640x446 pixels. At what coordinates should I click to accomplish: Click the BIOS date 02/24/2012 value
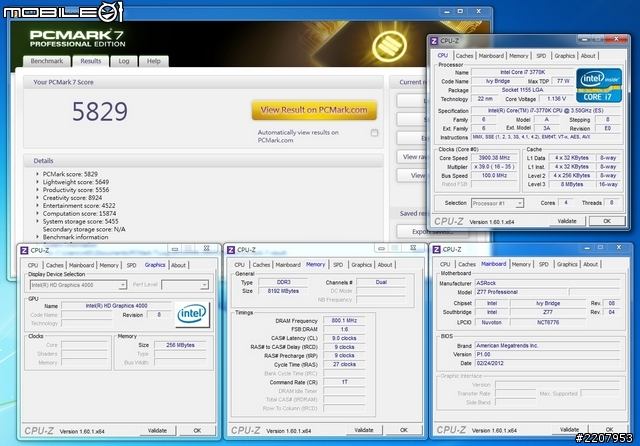coord(547,363)
